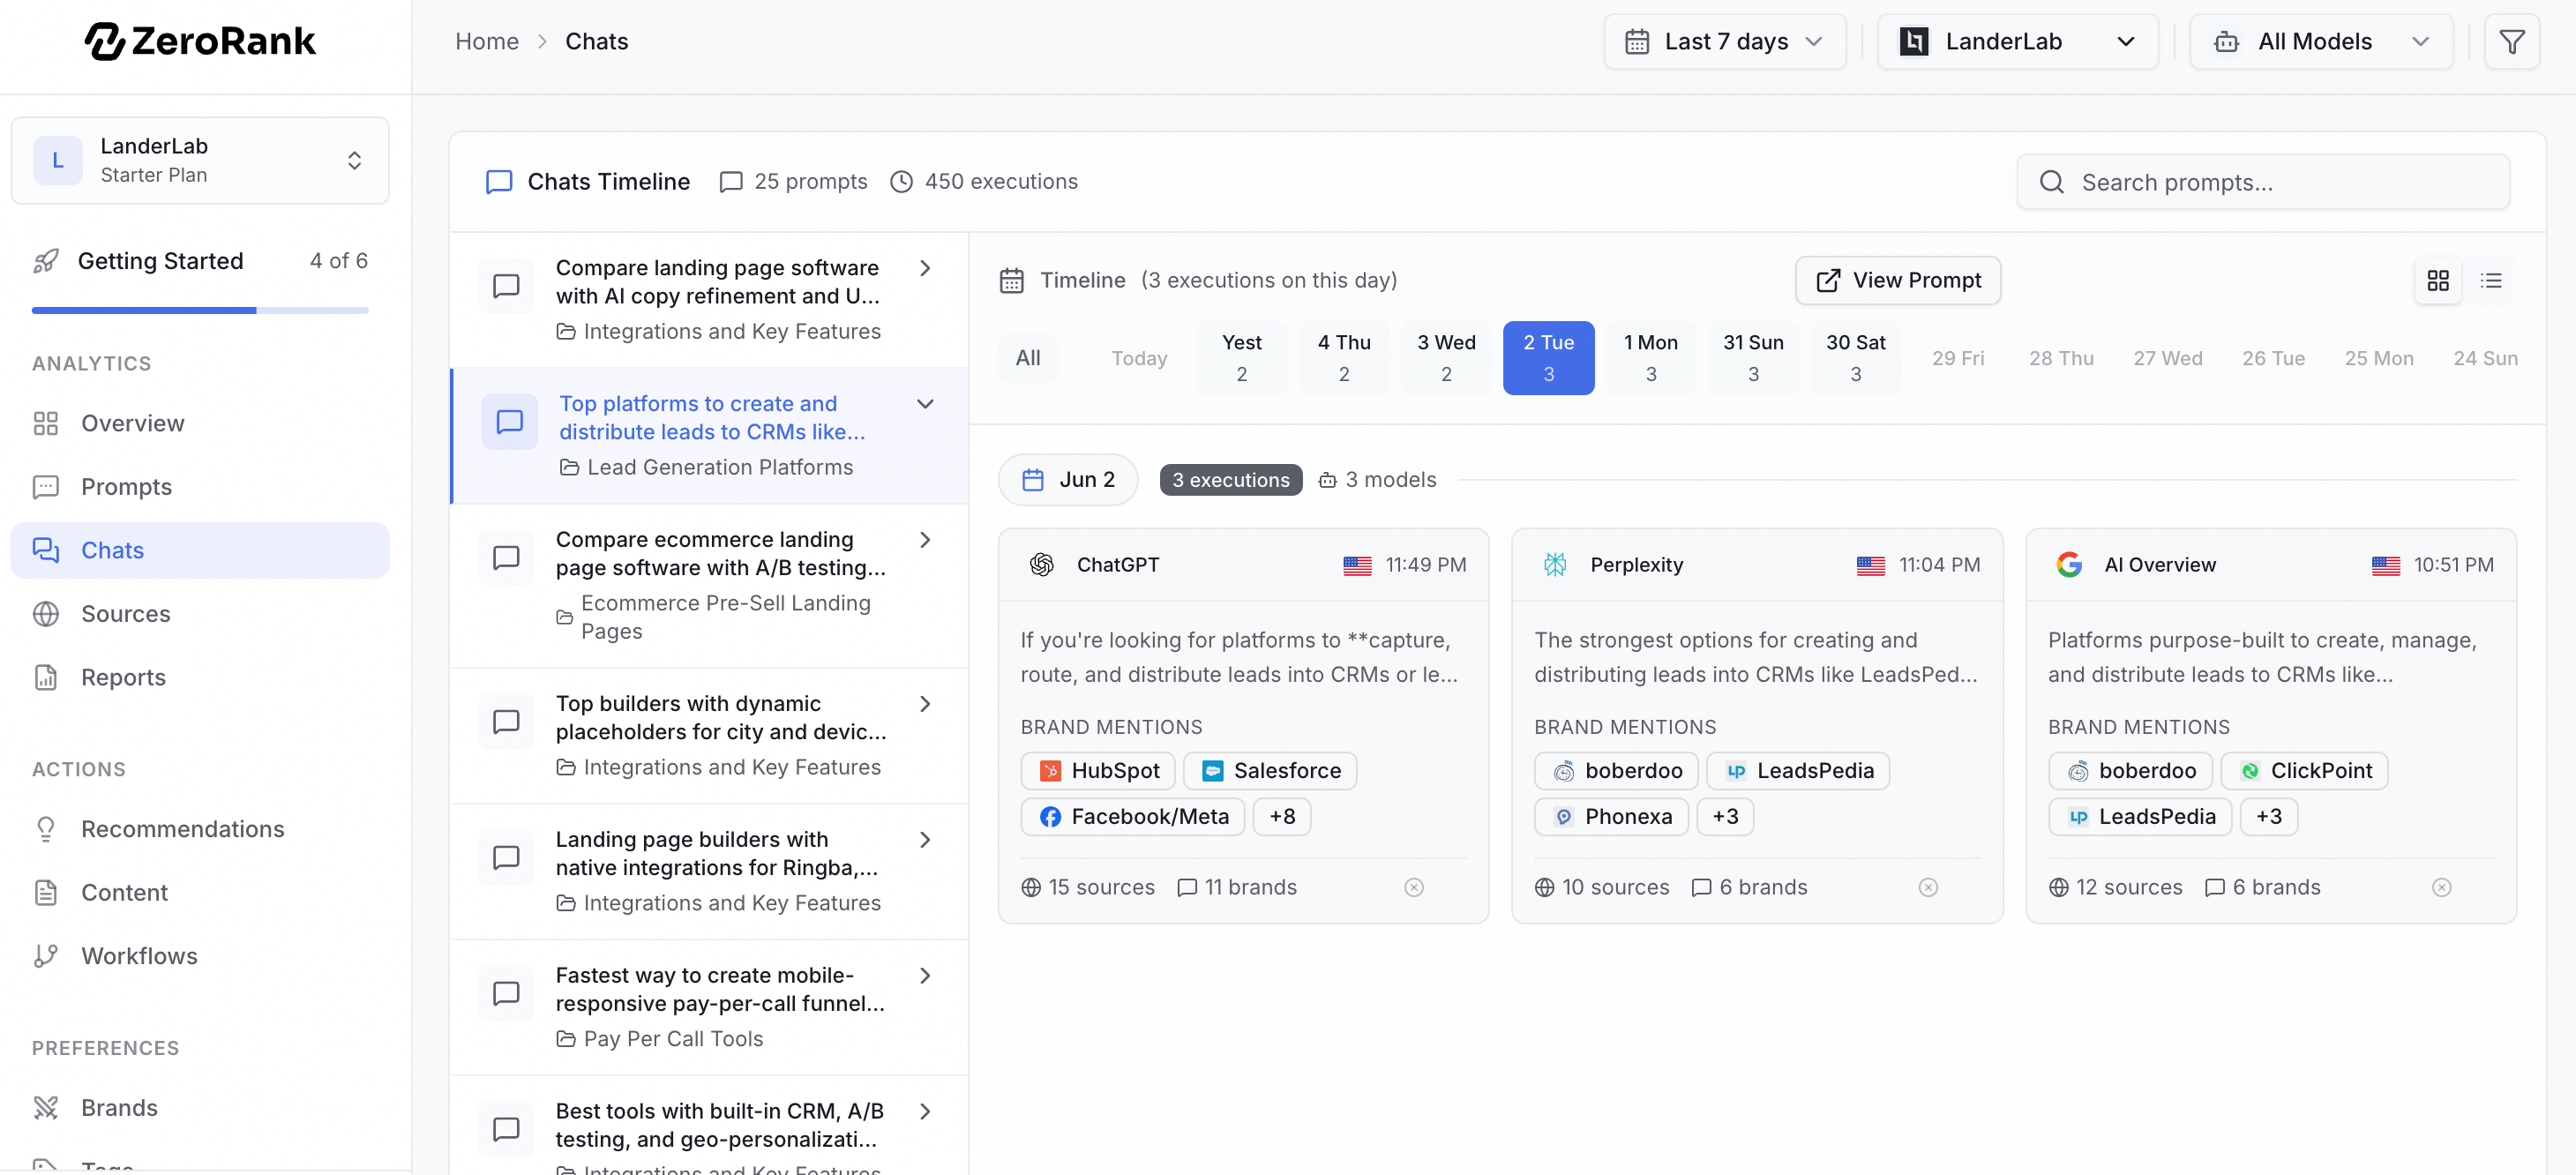Select the 3 Wed day tab
This screenshot has width=2576, height=1175.
pos(1446,358)
